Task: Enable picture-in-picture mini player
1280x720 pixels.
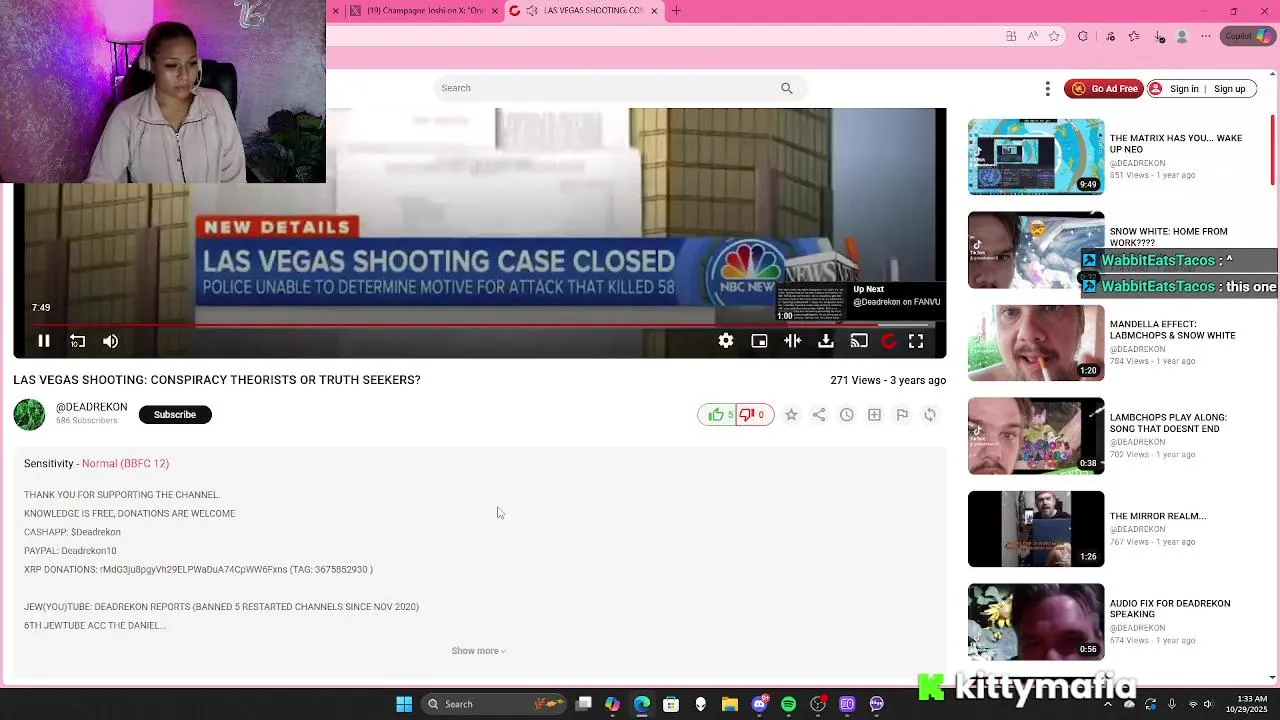Action: click(x=759, y=341)
